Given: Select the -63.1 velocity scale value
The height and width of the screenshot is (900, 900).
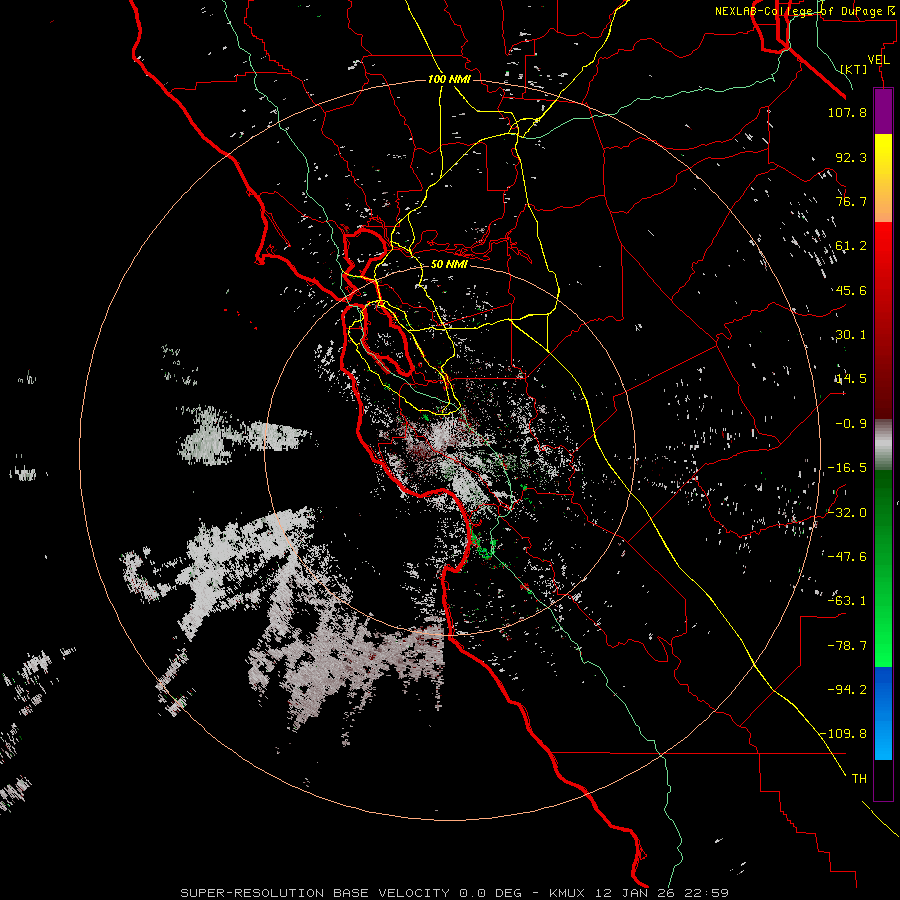Looking at the screenshot, I should pyautogui.click(x=847, y=601).
